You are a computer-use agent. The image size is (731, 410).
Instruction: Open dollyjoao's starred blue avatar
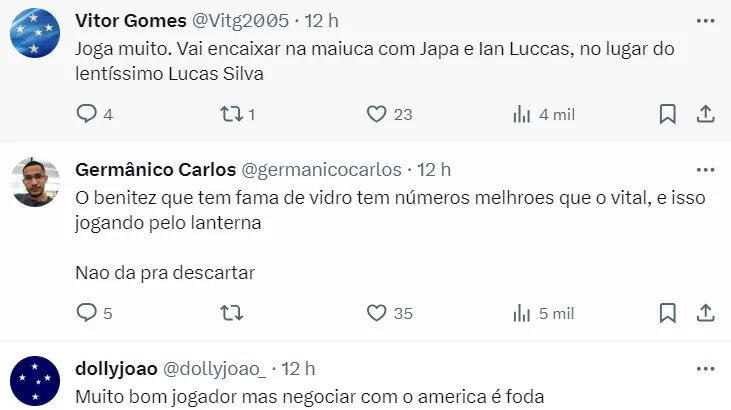(35, 381)
